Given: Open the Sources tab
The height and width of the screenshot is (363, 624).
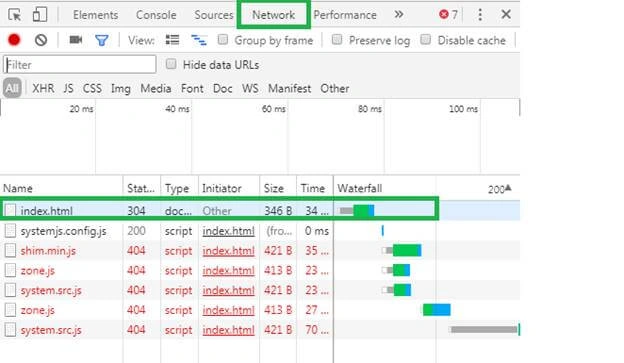Looking at the screenshot, I should pyautogui.click(x=214, y=15).
